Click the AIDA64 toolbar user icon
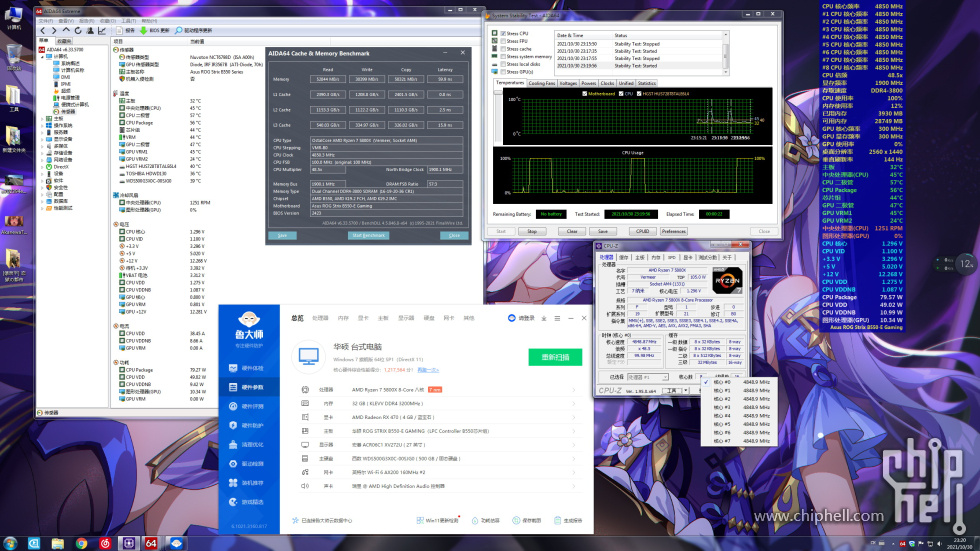The height and width of the screenshot is (551, 980). tap(90, 30)
